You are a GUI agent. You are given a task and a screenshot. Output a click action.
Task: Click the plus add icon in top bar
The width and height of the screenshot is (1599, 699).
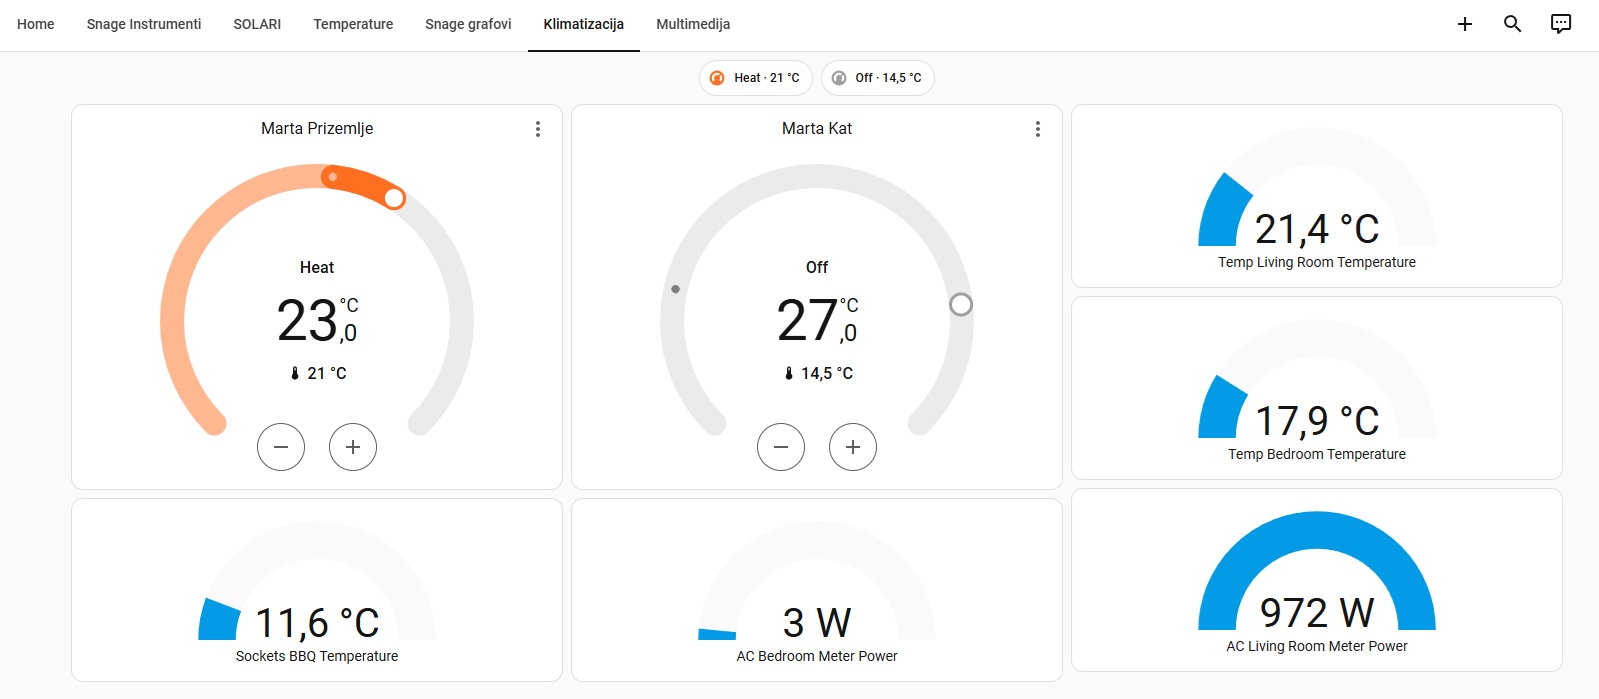pyautogui.click(x=1465, y=24)
